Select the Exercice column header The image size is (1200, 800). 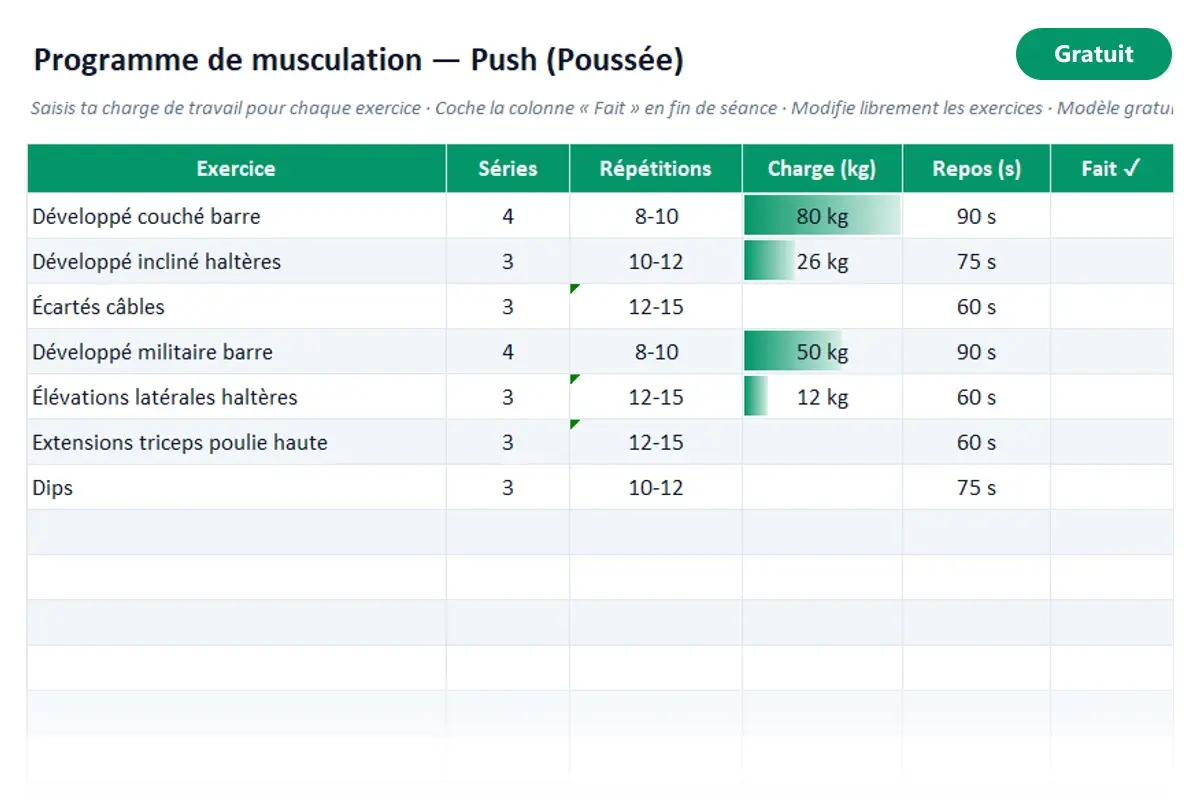(236, 169)
